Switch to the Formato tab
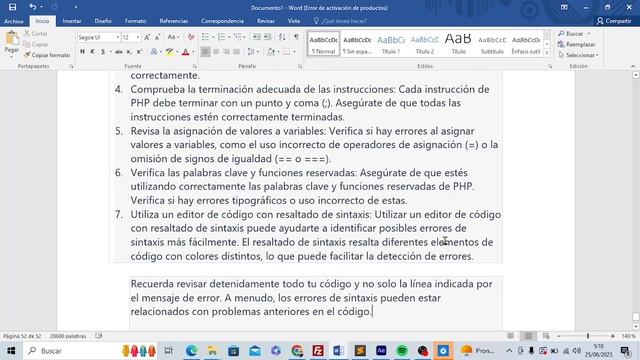The height and width of the screenshot is (360, 640). (x=136, y=21)
